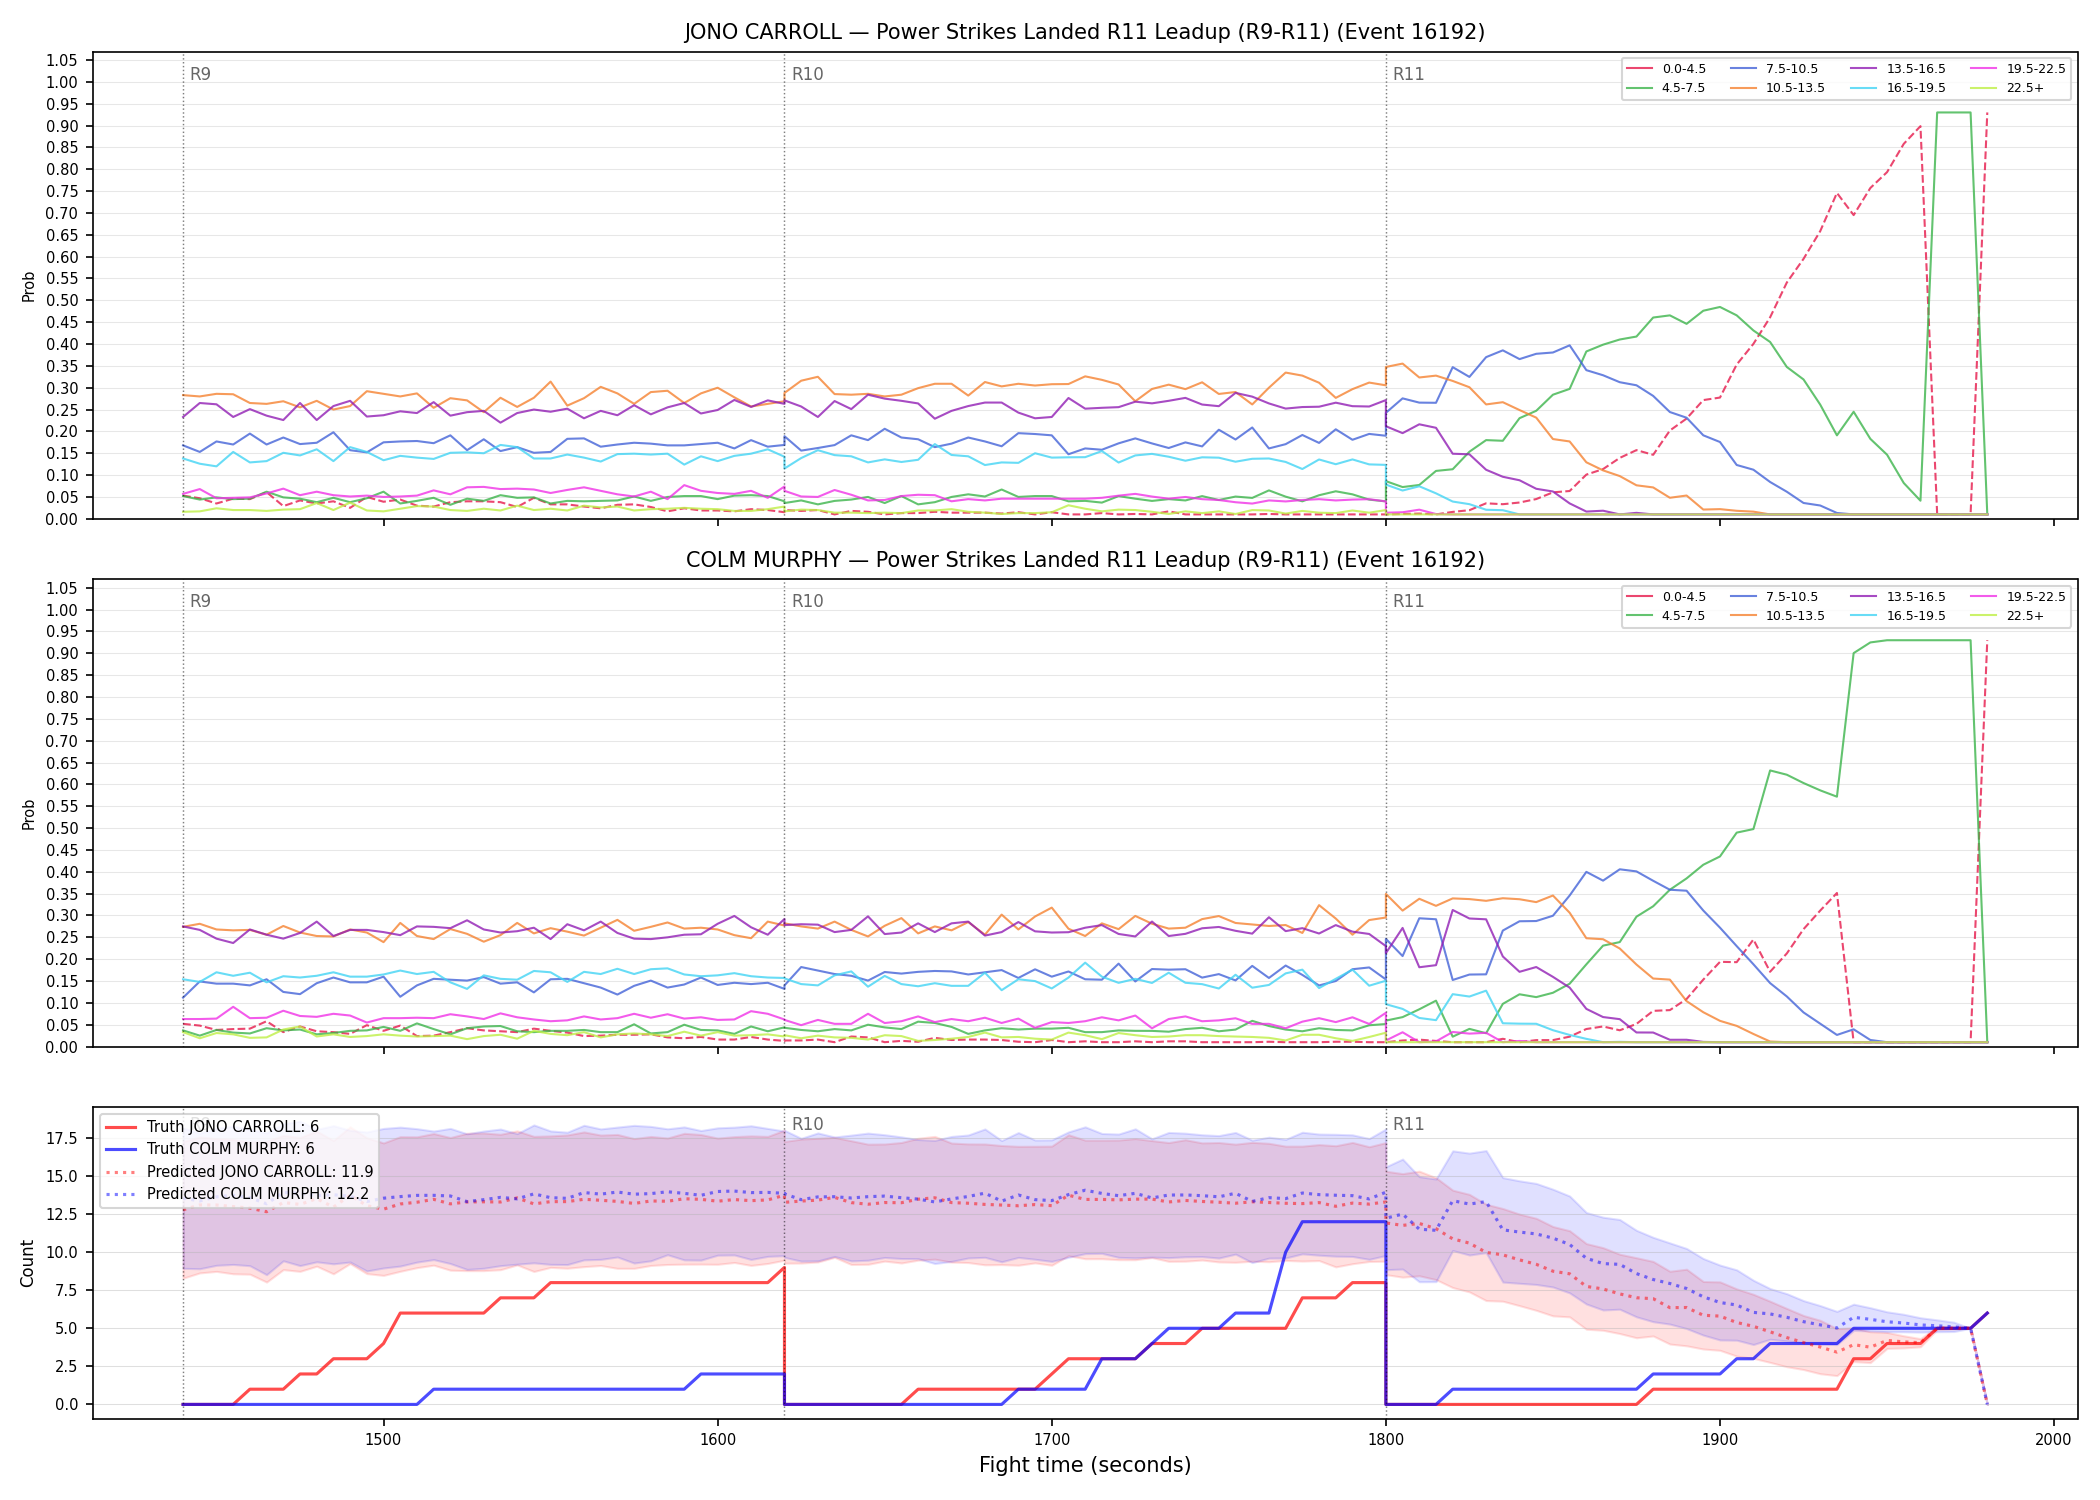Image resolution: width=2100 pixels, height=1500 pixels.
Task: Click the R10 round label in the Count chart
Action: (807, 1124)
